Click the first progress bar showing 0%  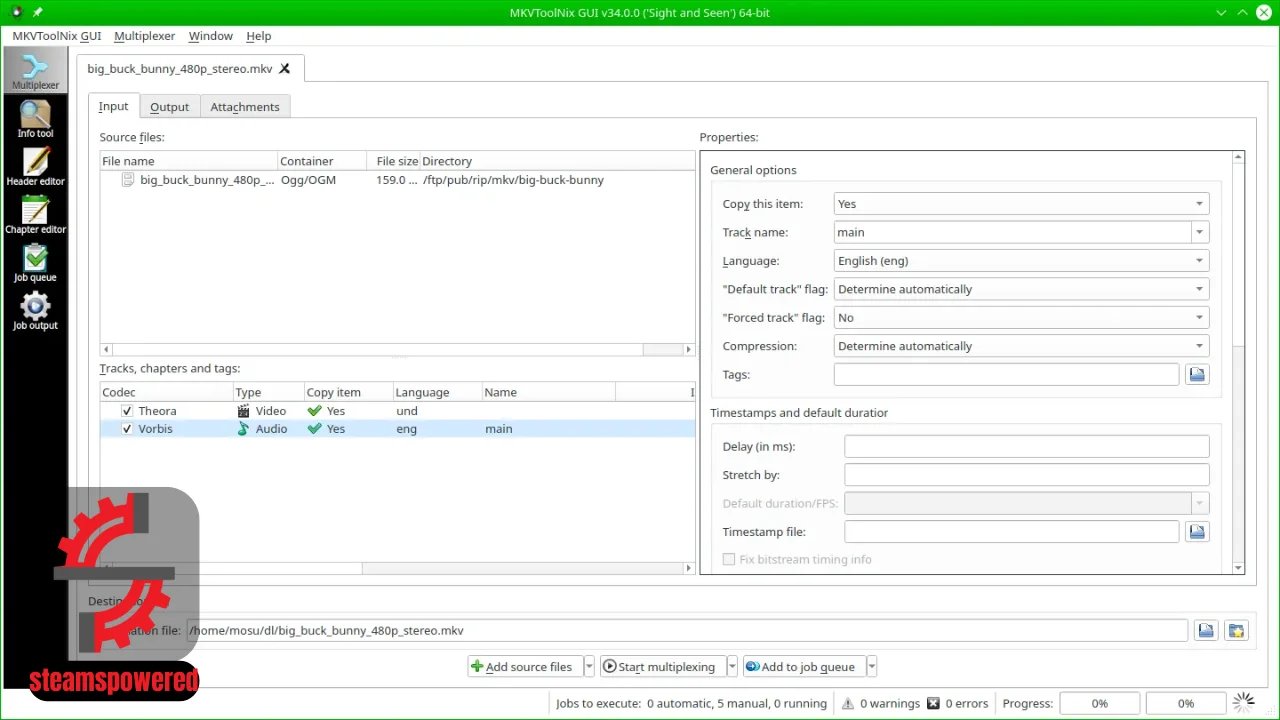[1099, 703]
